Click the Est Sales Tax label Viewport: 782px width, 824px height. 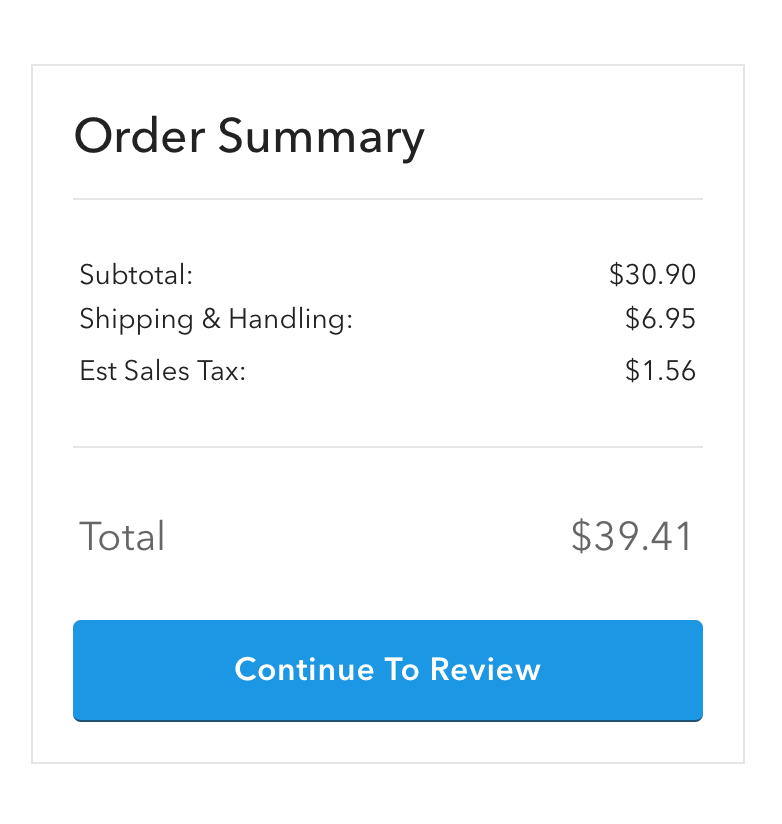(163, 371)
